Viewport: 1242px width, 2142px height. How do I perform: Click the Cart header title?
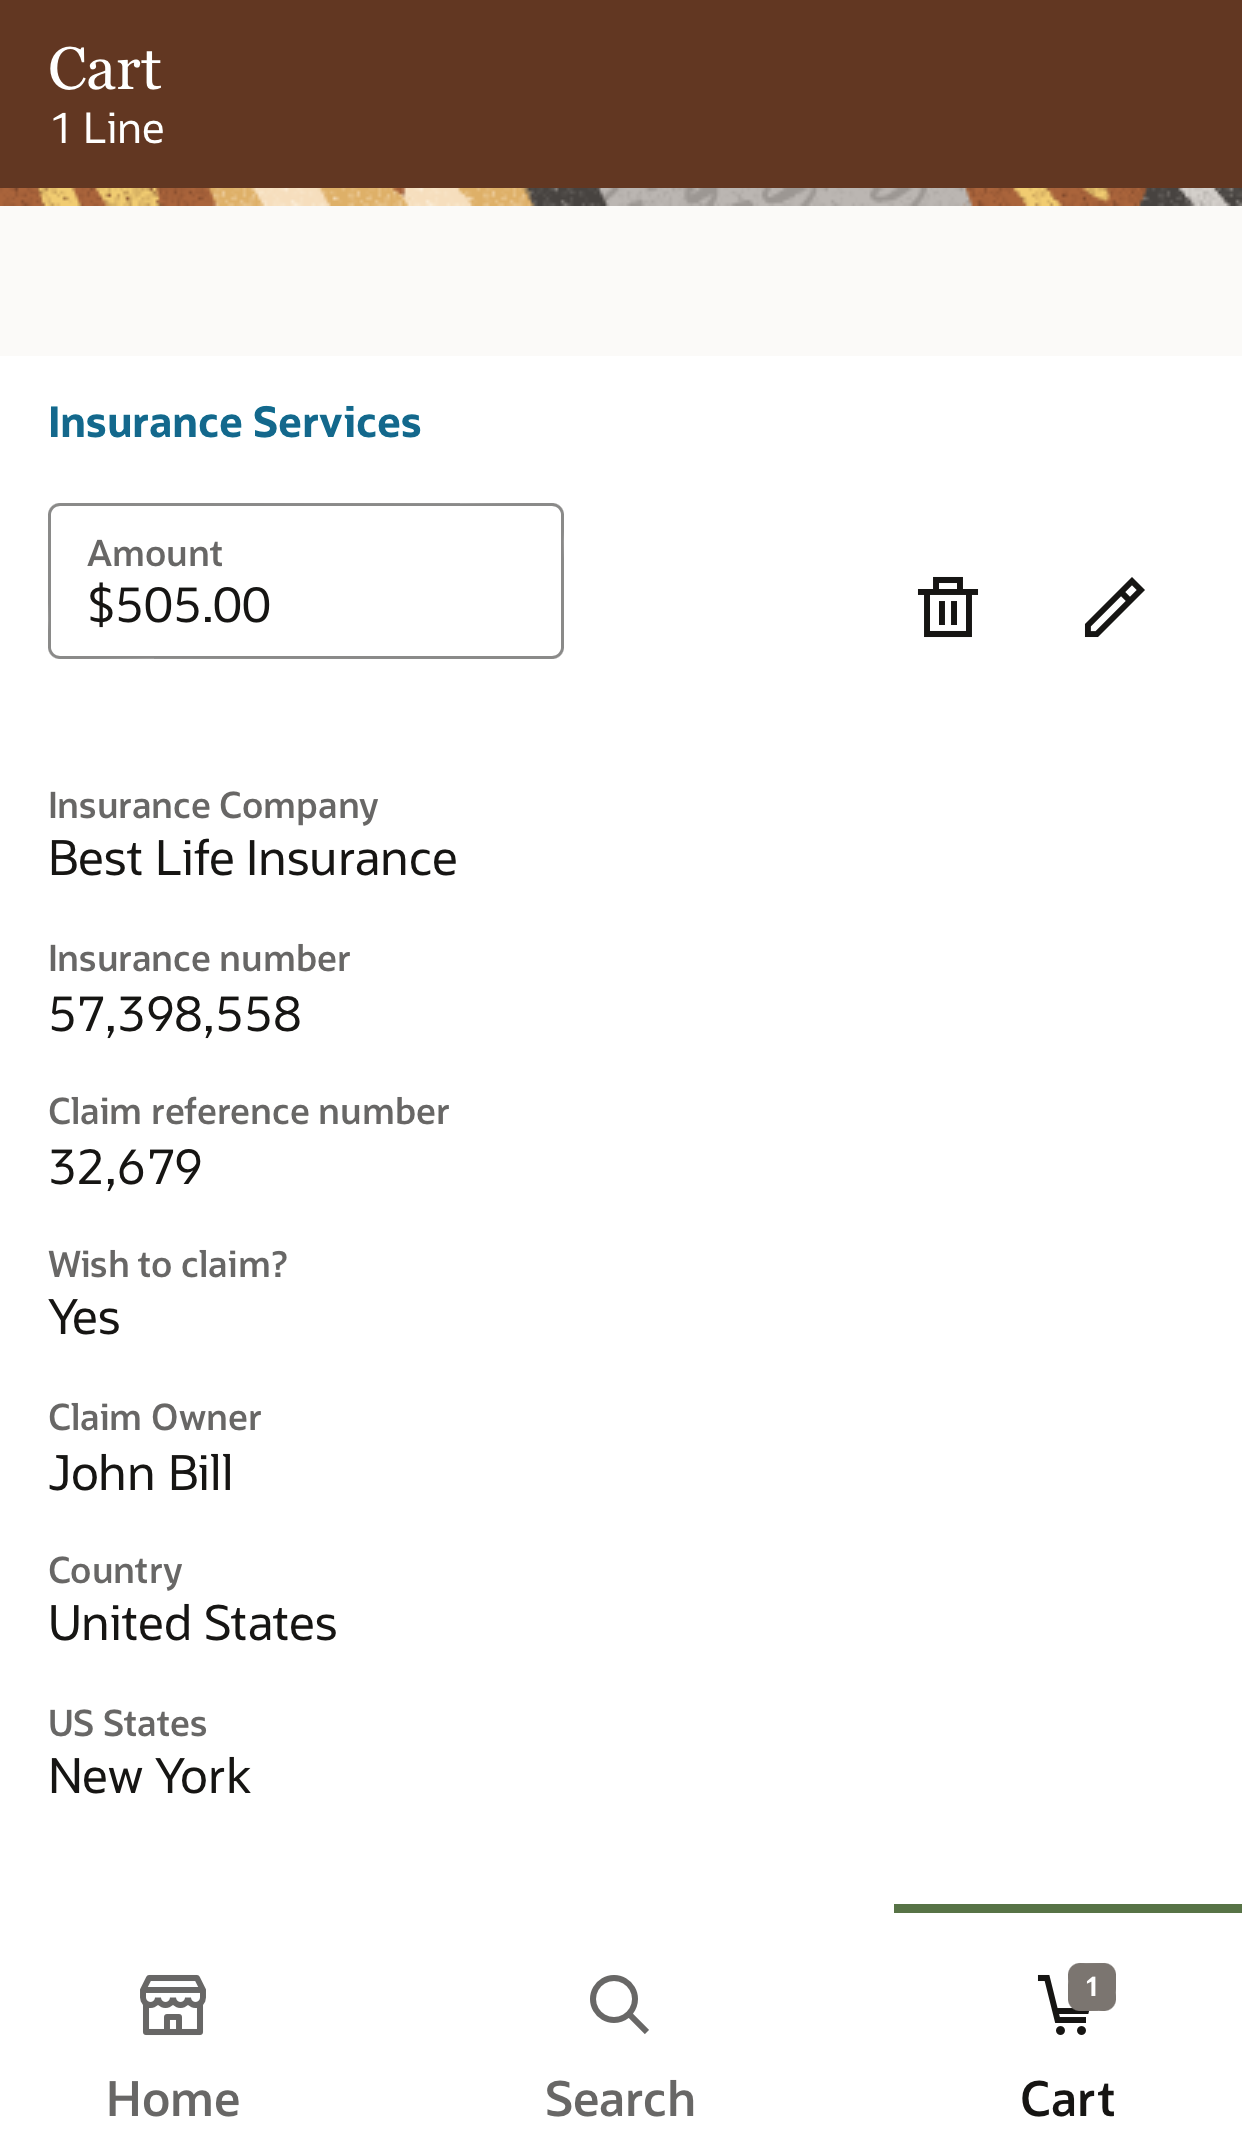click(105, 69)
